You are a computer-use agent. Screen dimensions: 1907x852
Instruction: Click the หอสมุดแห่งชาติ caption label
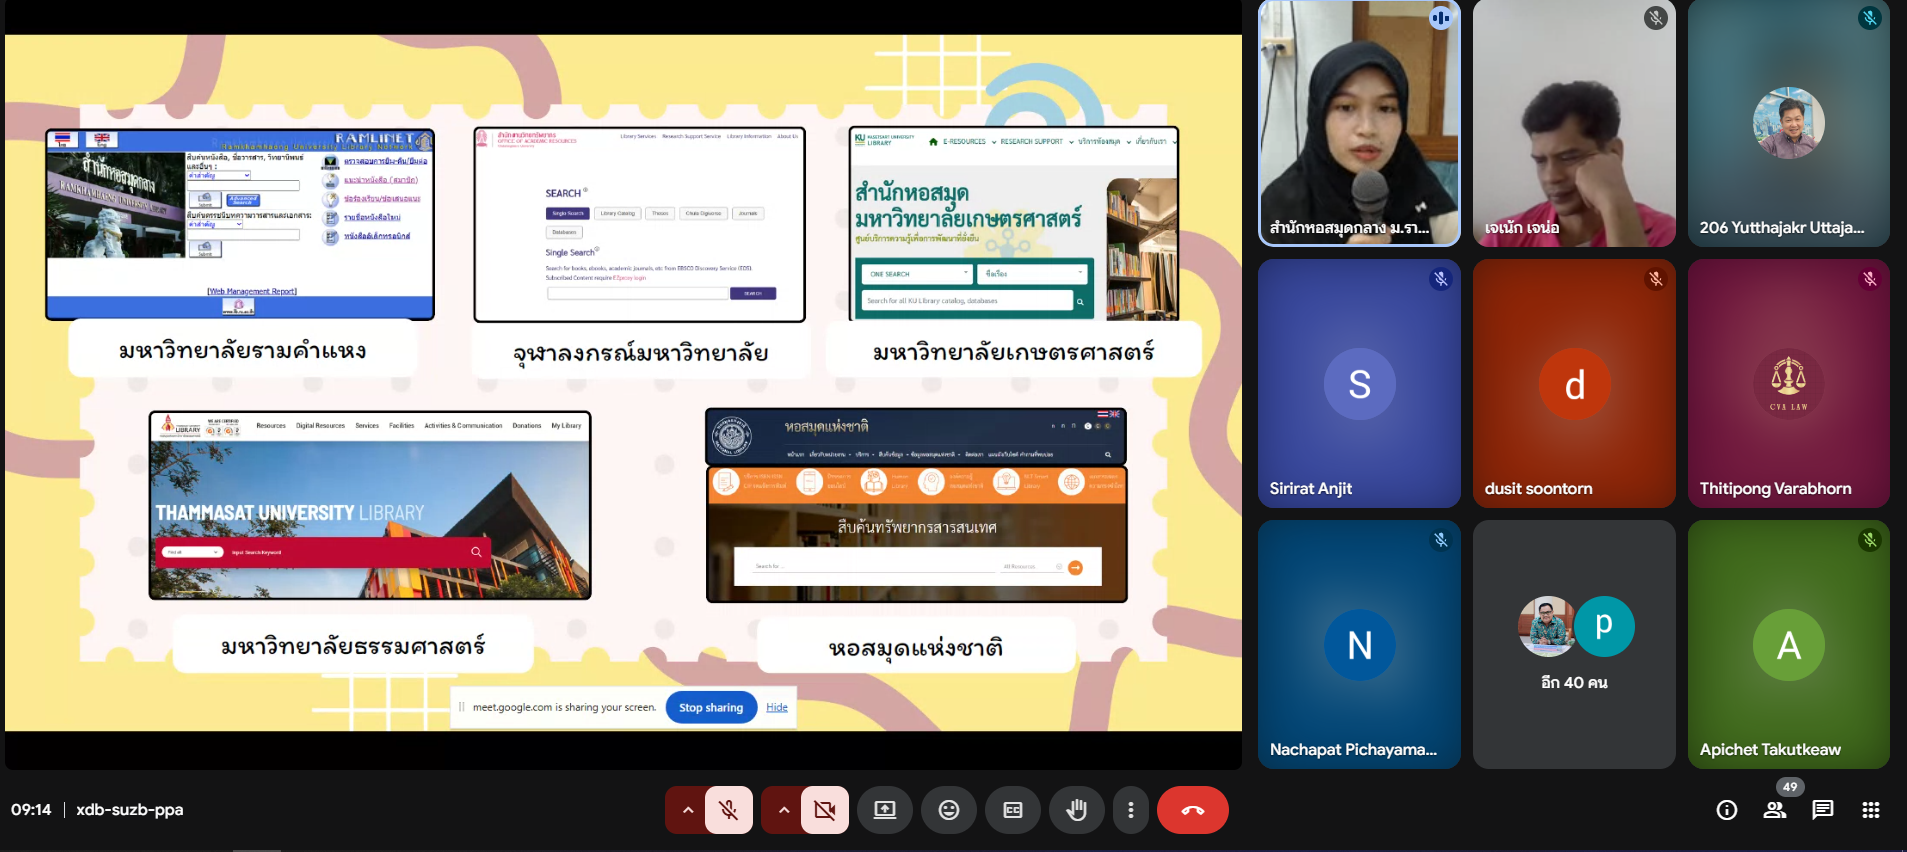tap(916, 647)
